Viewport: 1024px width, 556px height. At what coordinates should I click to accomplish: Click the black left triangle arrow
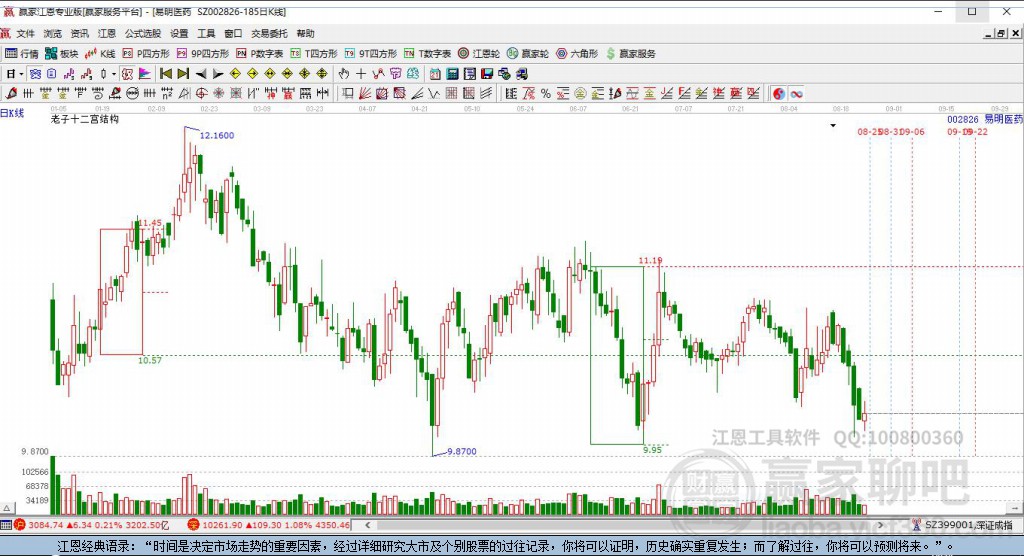[201, 74]
